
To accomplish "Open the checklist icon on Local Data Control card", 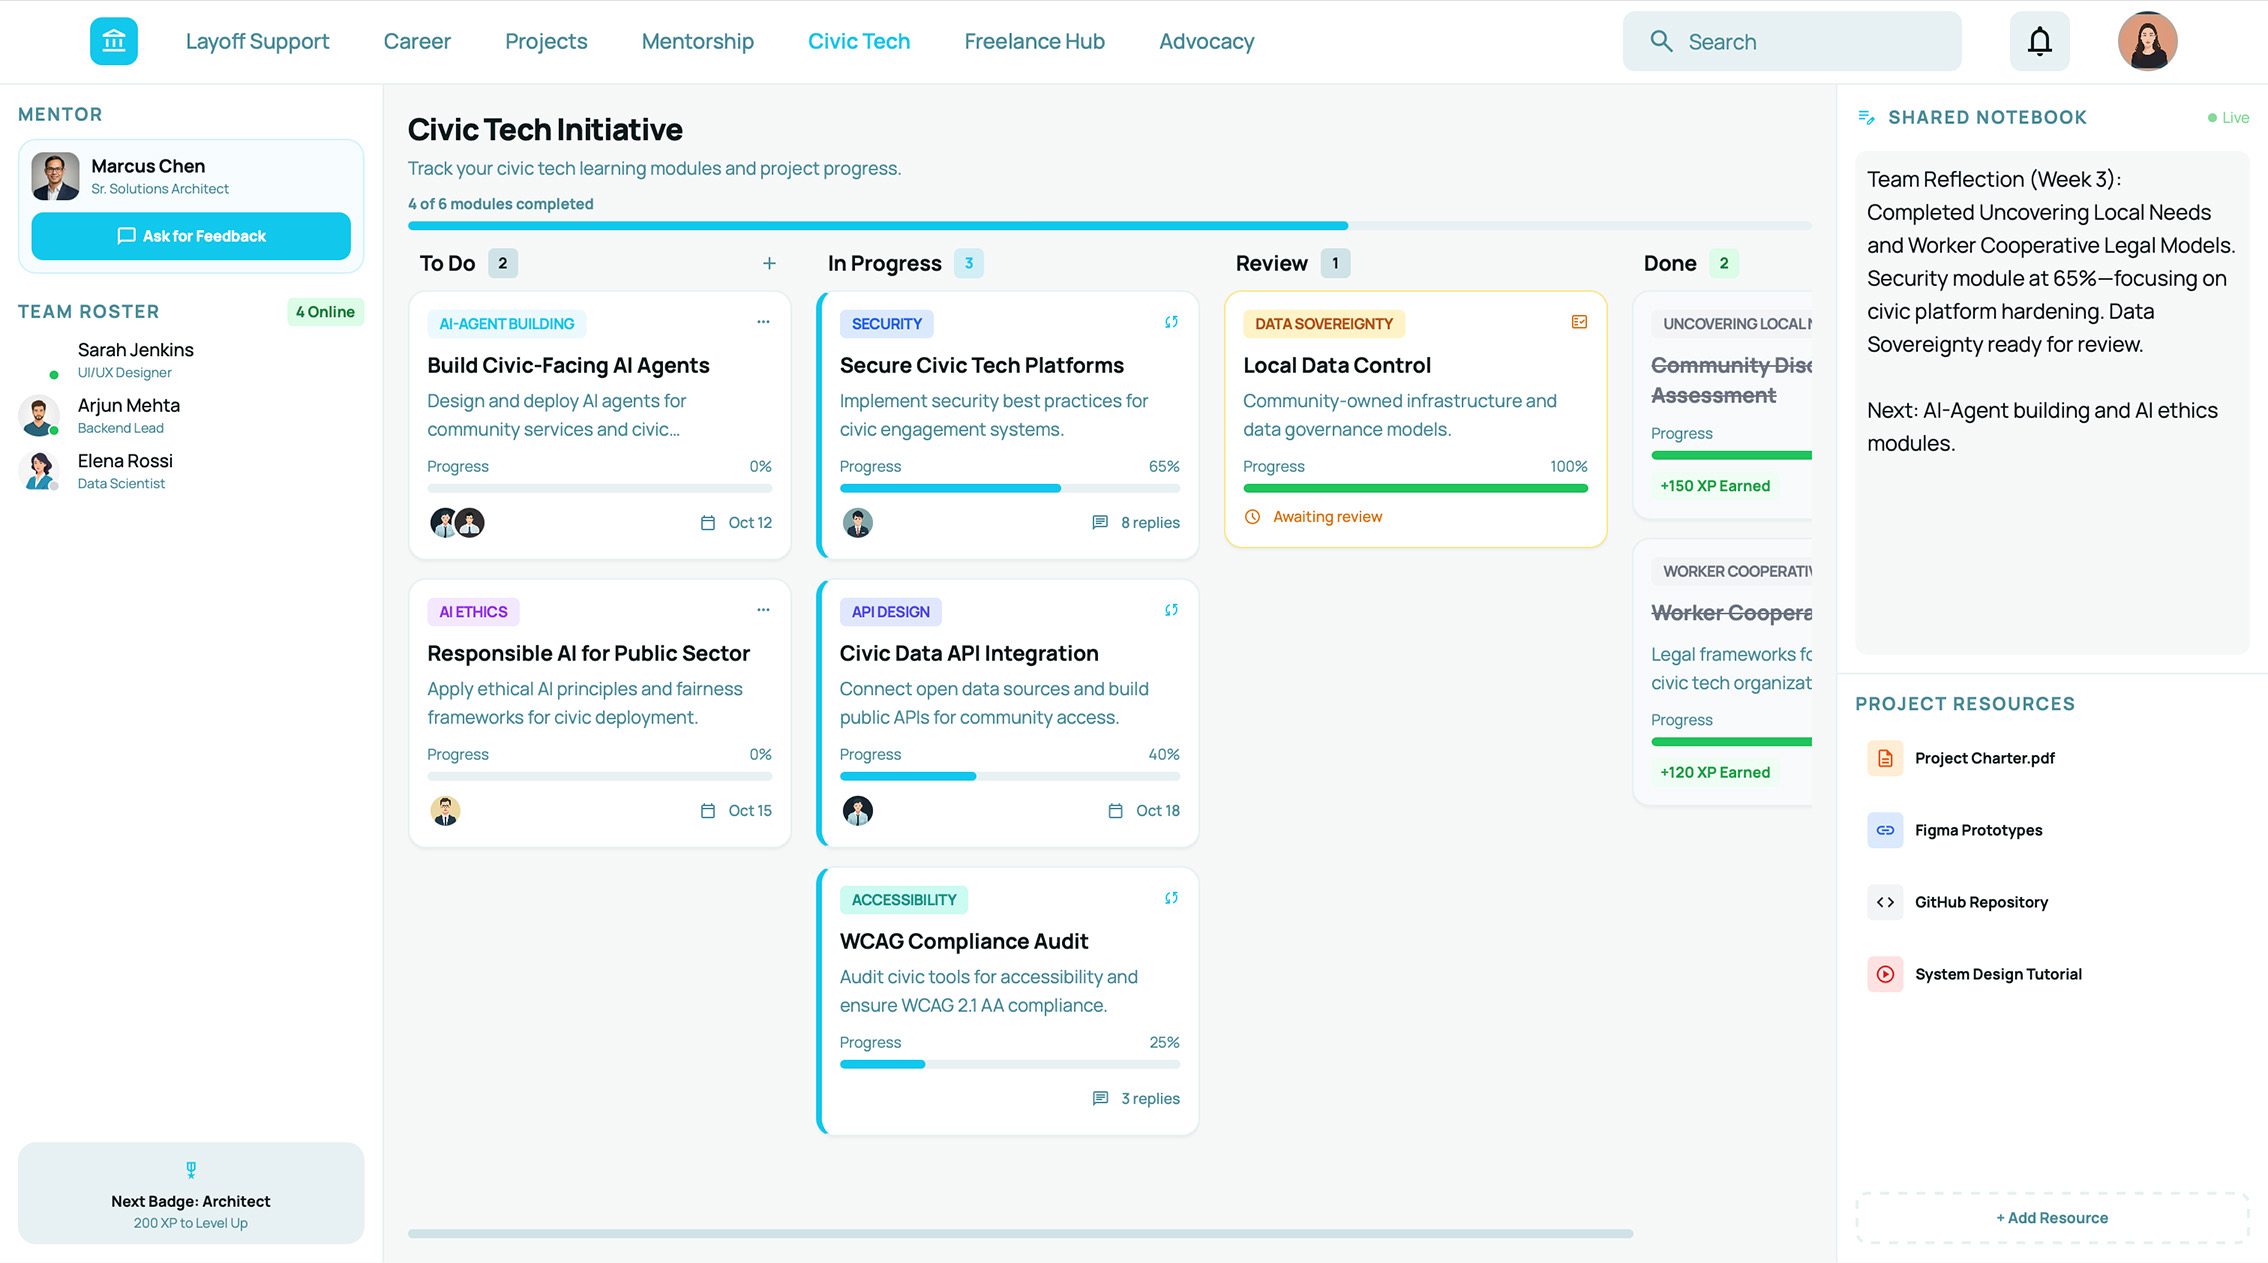I will tap(1580, 322).
